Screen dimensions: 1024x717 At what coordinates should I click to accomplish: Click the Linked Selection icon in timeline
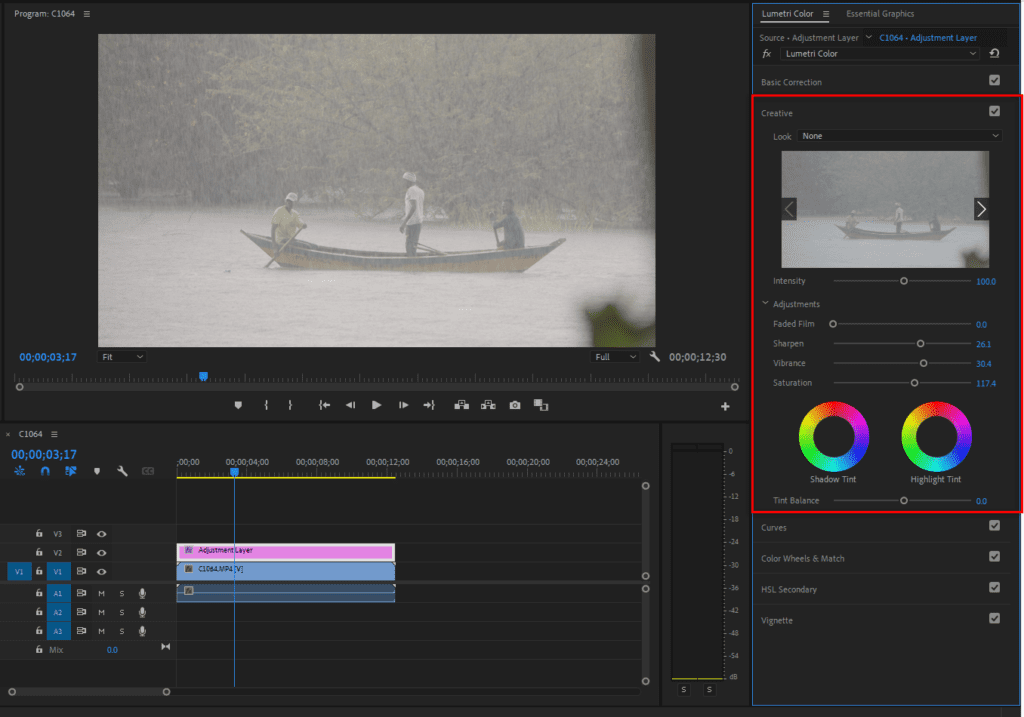70,470
